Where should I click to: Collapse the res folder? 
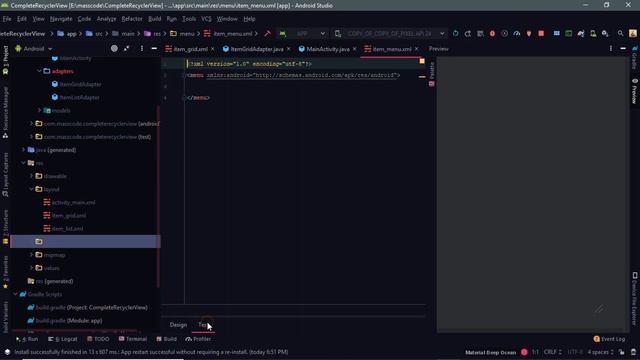click(23, 163)
